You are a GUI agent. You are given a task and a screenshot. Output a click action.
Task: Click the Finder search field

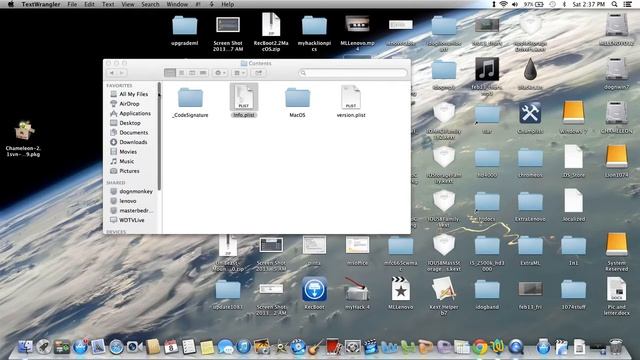[353, 73]
